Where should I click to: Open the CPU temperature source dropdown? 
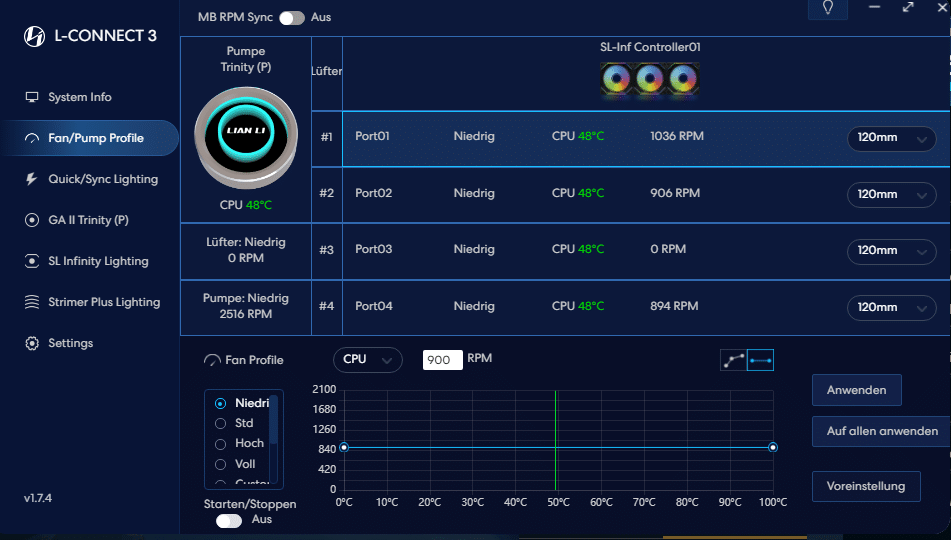367,360
